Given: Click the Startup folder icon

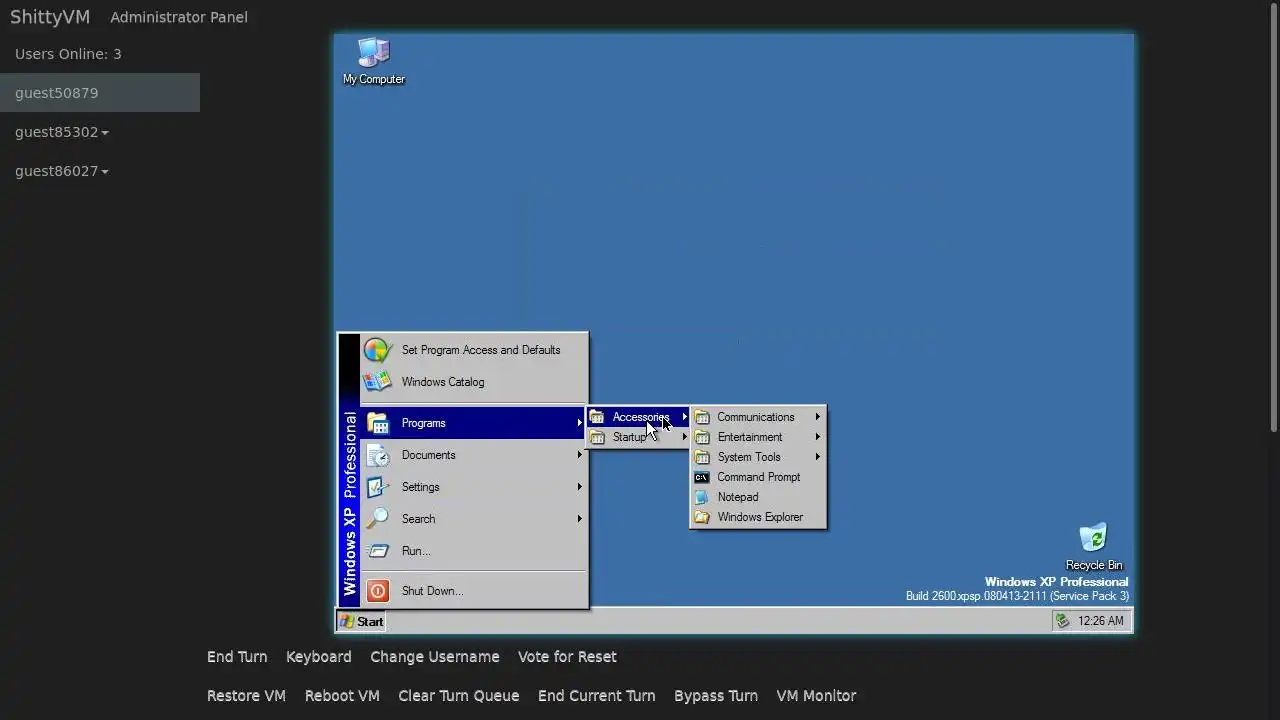Looking at the screenshot, I should (597, 437).
